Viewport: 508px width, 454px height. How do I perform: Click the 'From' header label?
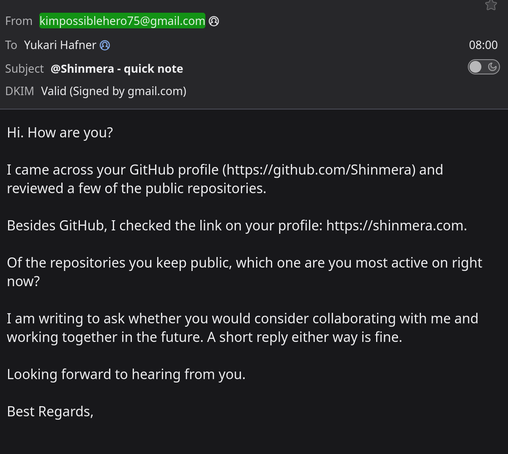[x=19, y=21]
